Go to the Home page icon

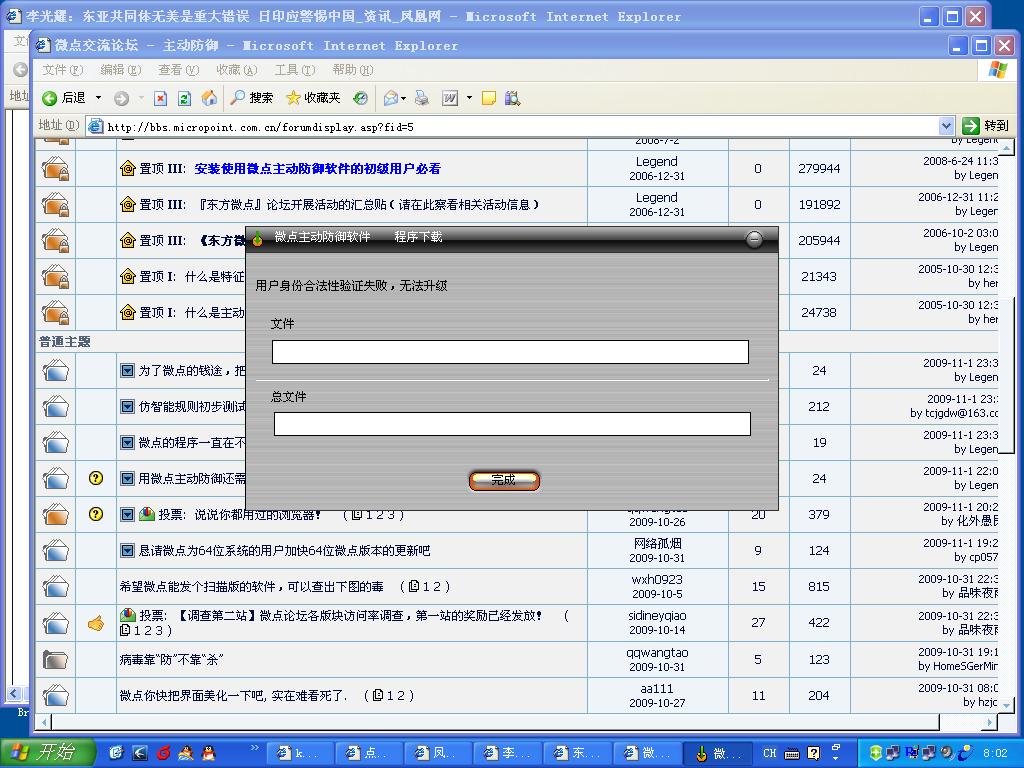point(209,98)
